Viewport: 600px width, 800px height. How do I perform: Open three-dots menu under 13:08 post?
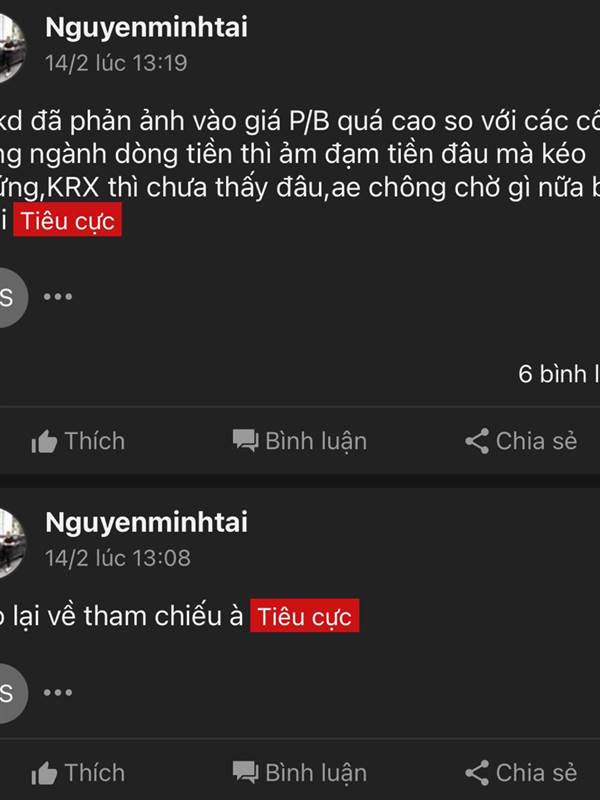click(58, 692)
